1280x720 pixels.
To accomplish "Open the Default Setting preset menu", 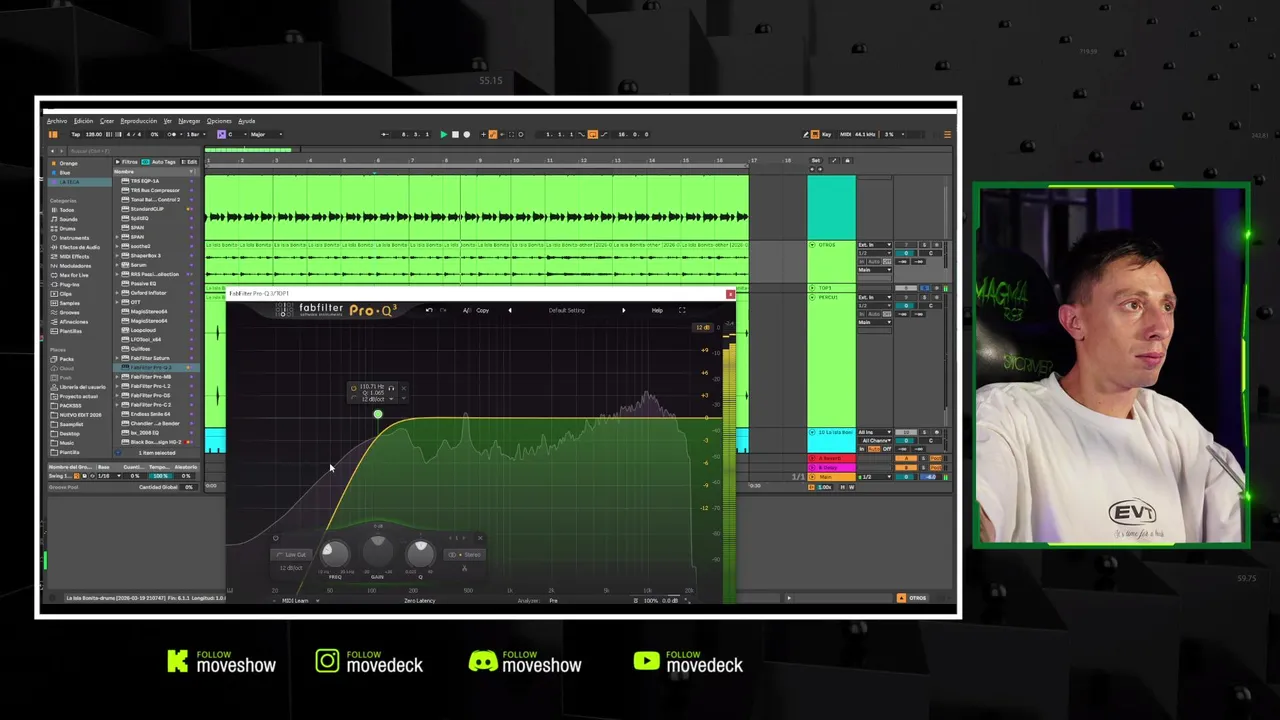I will tap(566, 310).
